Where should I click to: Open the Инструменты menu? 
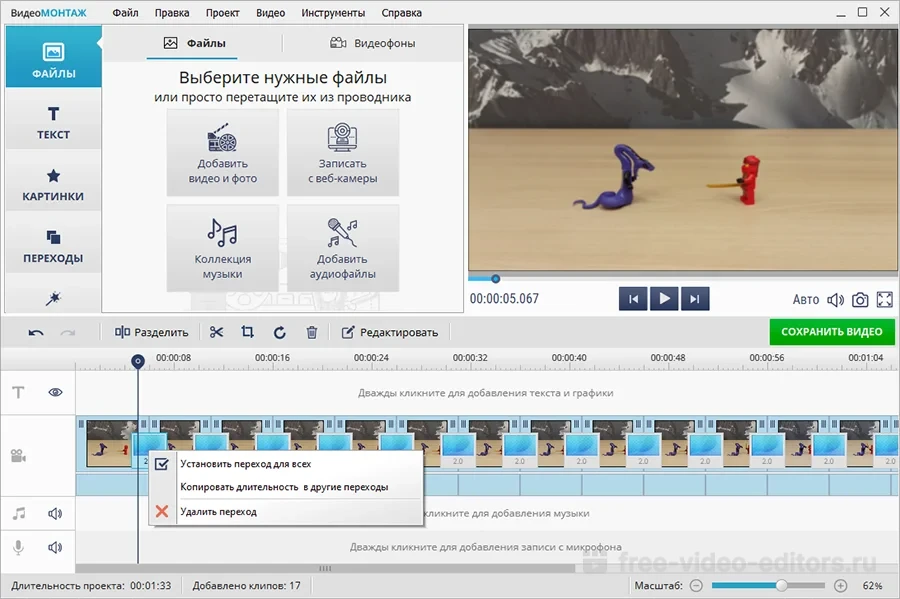tap(333, 13)
